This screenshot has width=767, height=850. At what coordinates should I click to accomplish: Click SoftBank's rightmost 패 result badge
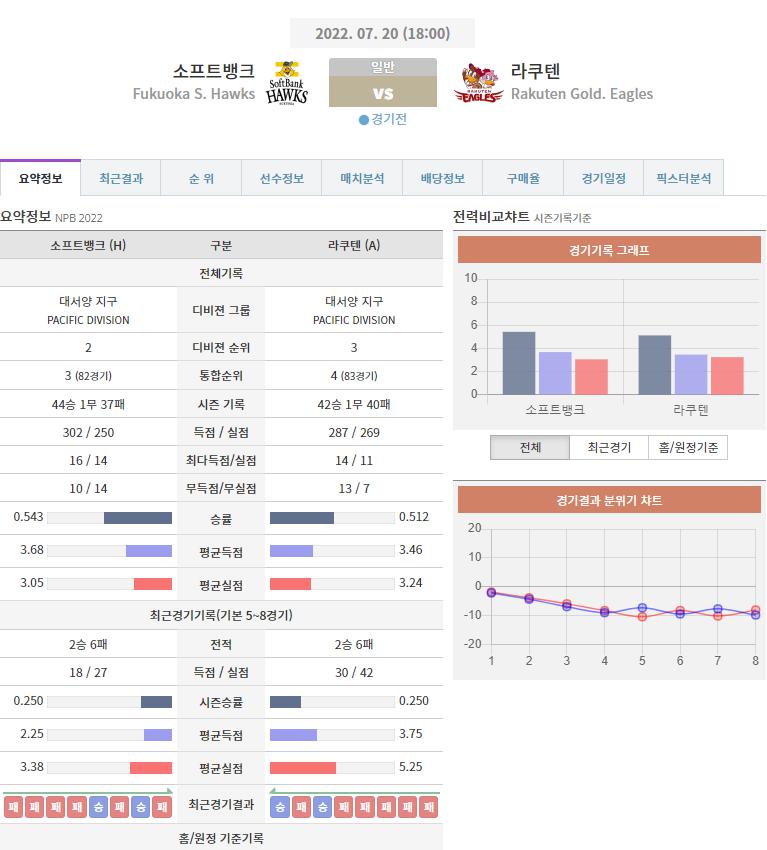coord(162,807)
